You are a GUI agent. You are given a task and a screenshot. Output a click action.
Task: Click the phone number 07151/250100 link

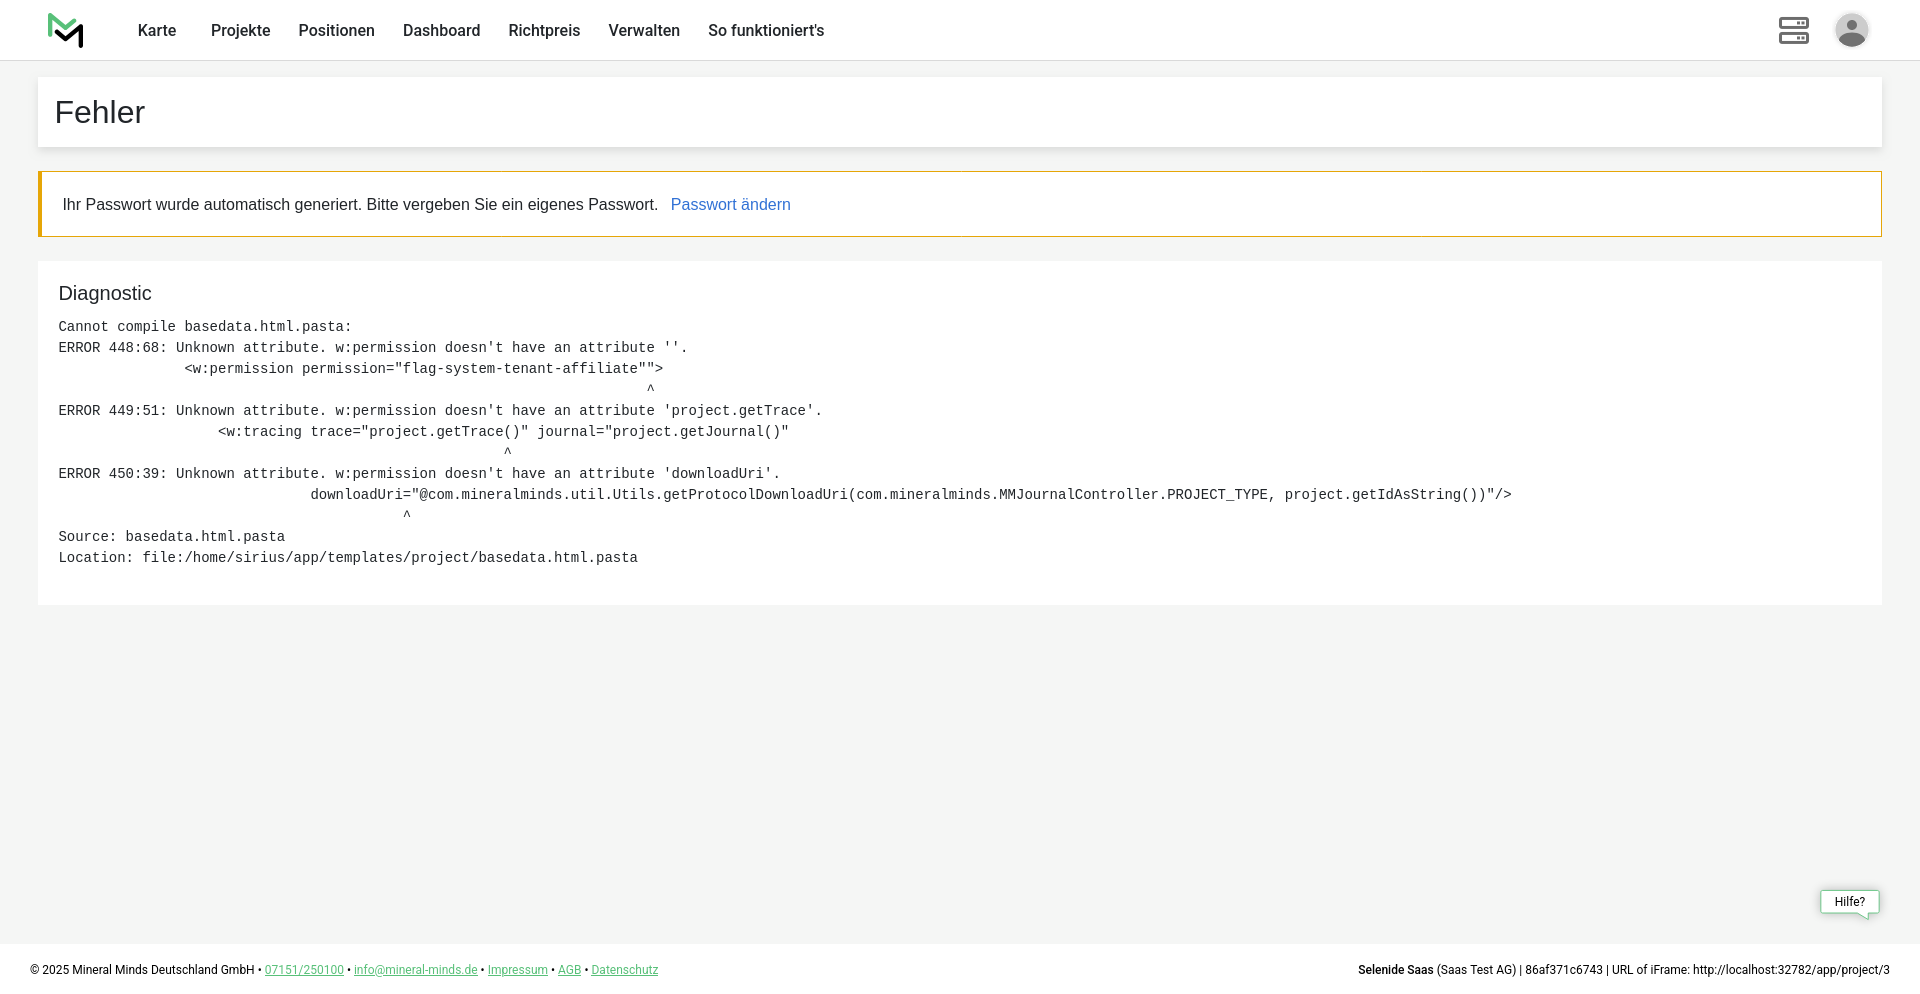pyautogui.click(x=304, y=970)
